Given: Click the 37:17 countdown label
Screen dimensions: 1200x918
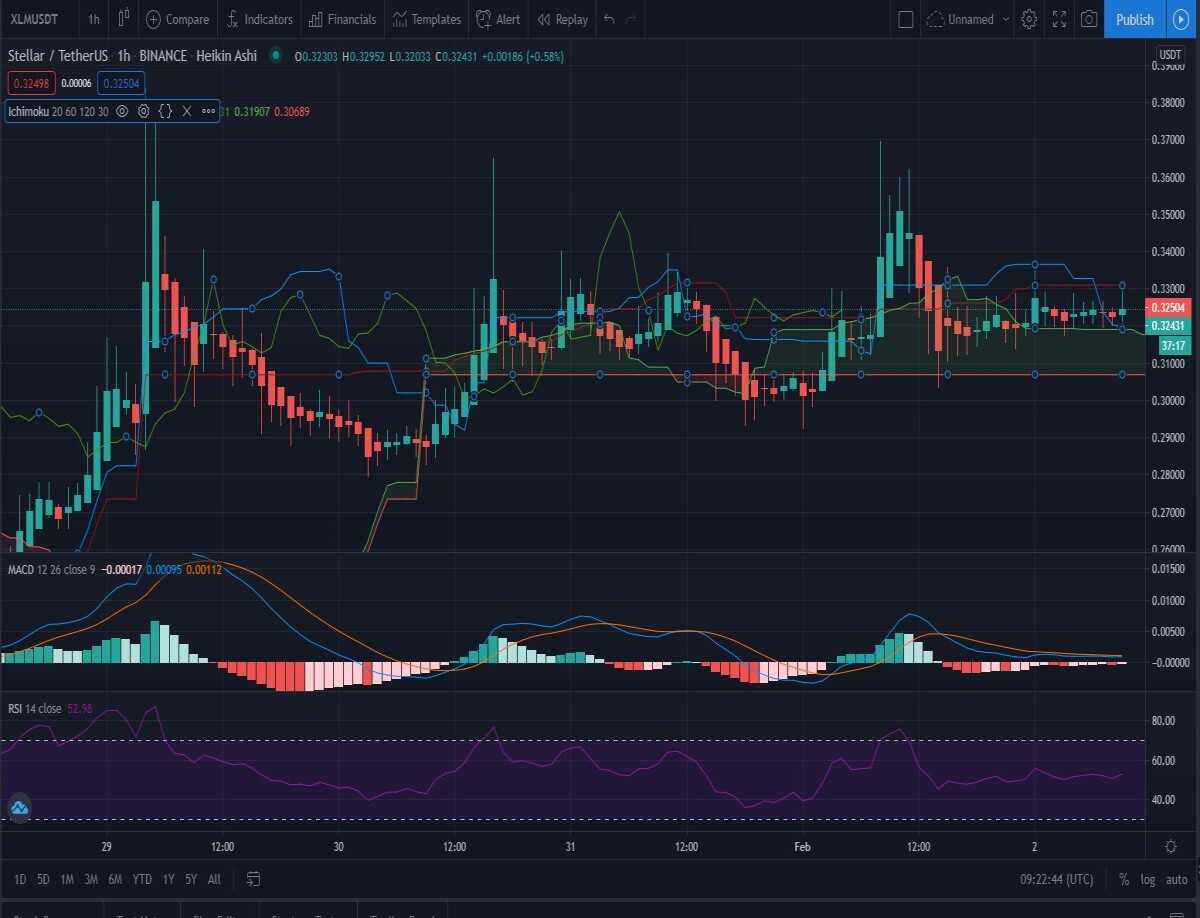Looking at the screenshot, I should [1173, 344].
